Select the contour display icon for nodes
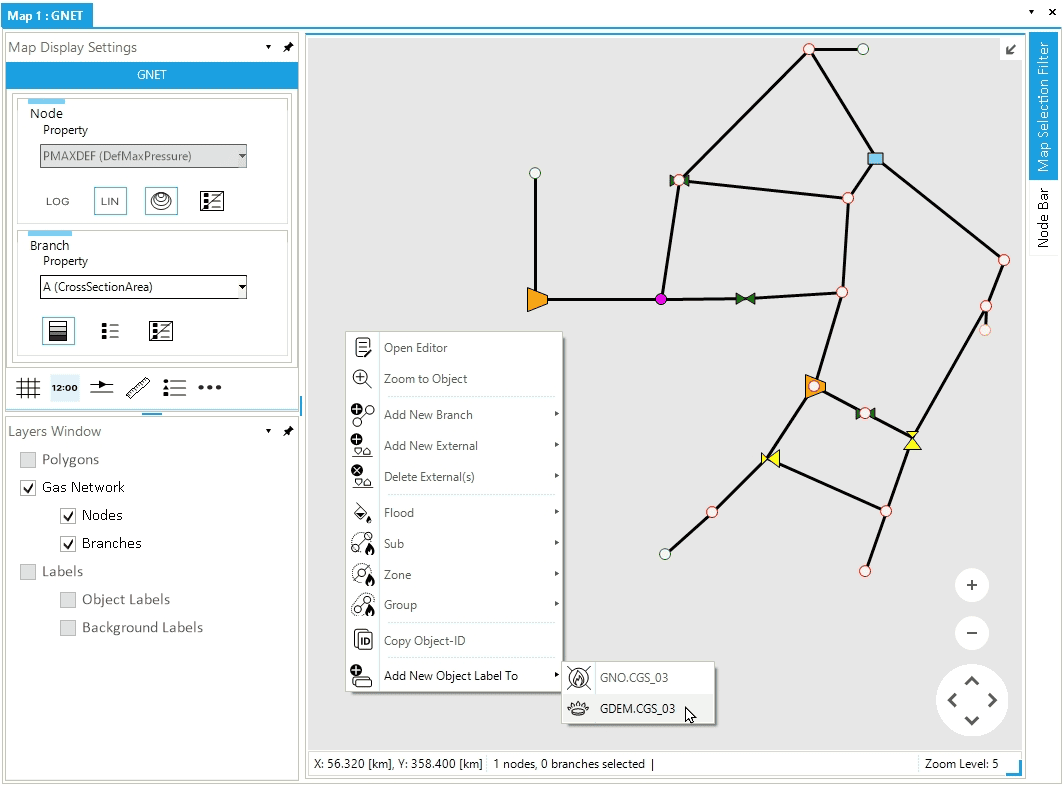The width and height of the screenshot is (1063, 786). click(x=161, y=201)
